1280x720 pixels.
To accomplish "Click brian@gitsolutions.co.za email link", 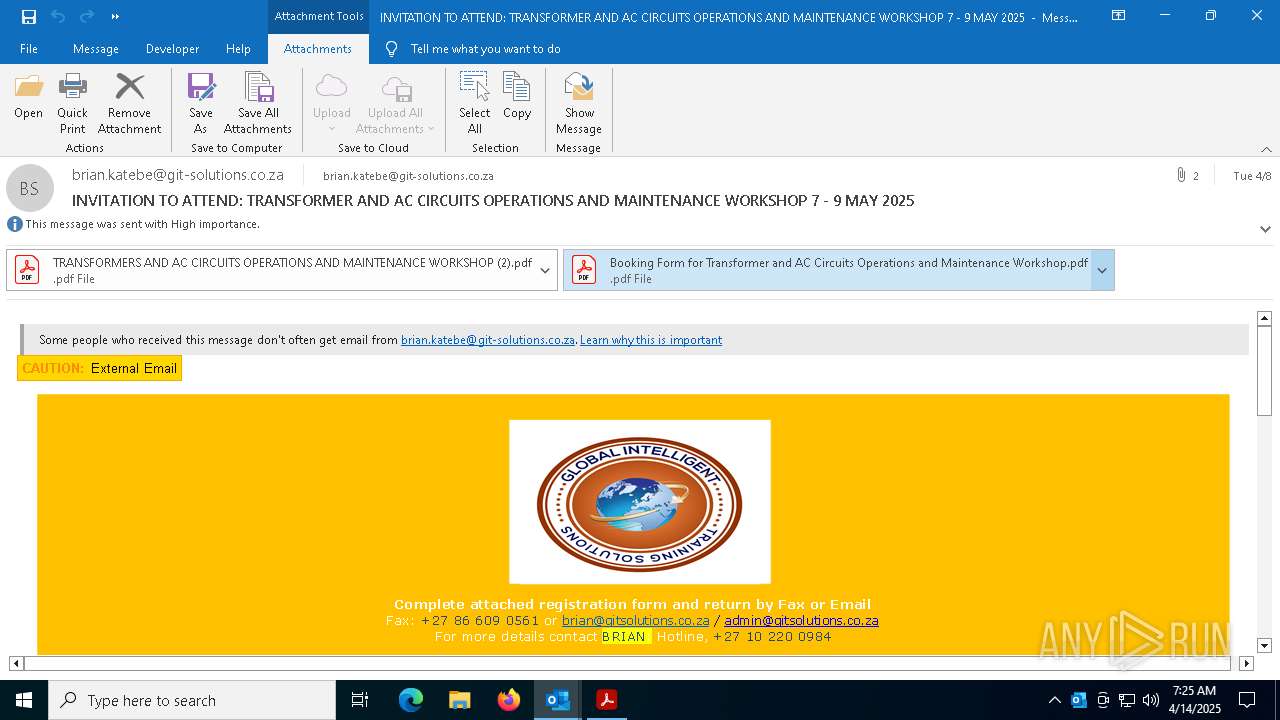I will (636, 620).
